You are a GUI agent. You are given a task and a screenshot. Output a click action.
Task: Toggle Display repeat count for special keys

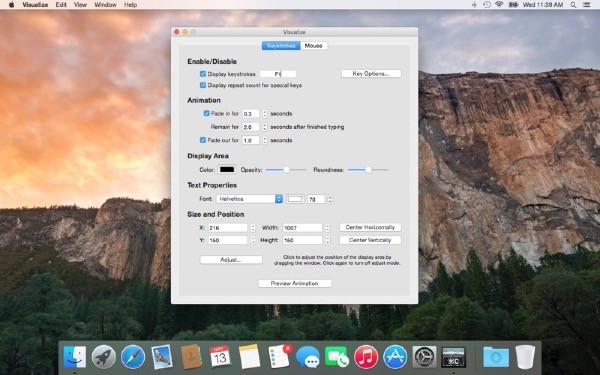(x=203, y=85)
